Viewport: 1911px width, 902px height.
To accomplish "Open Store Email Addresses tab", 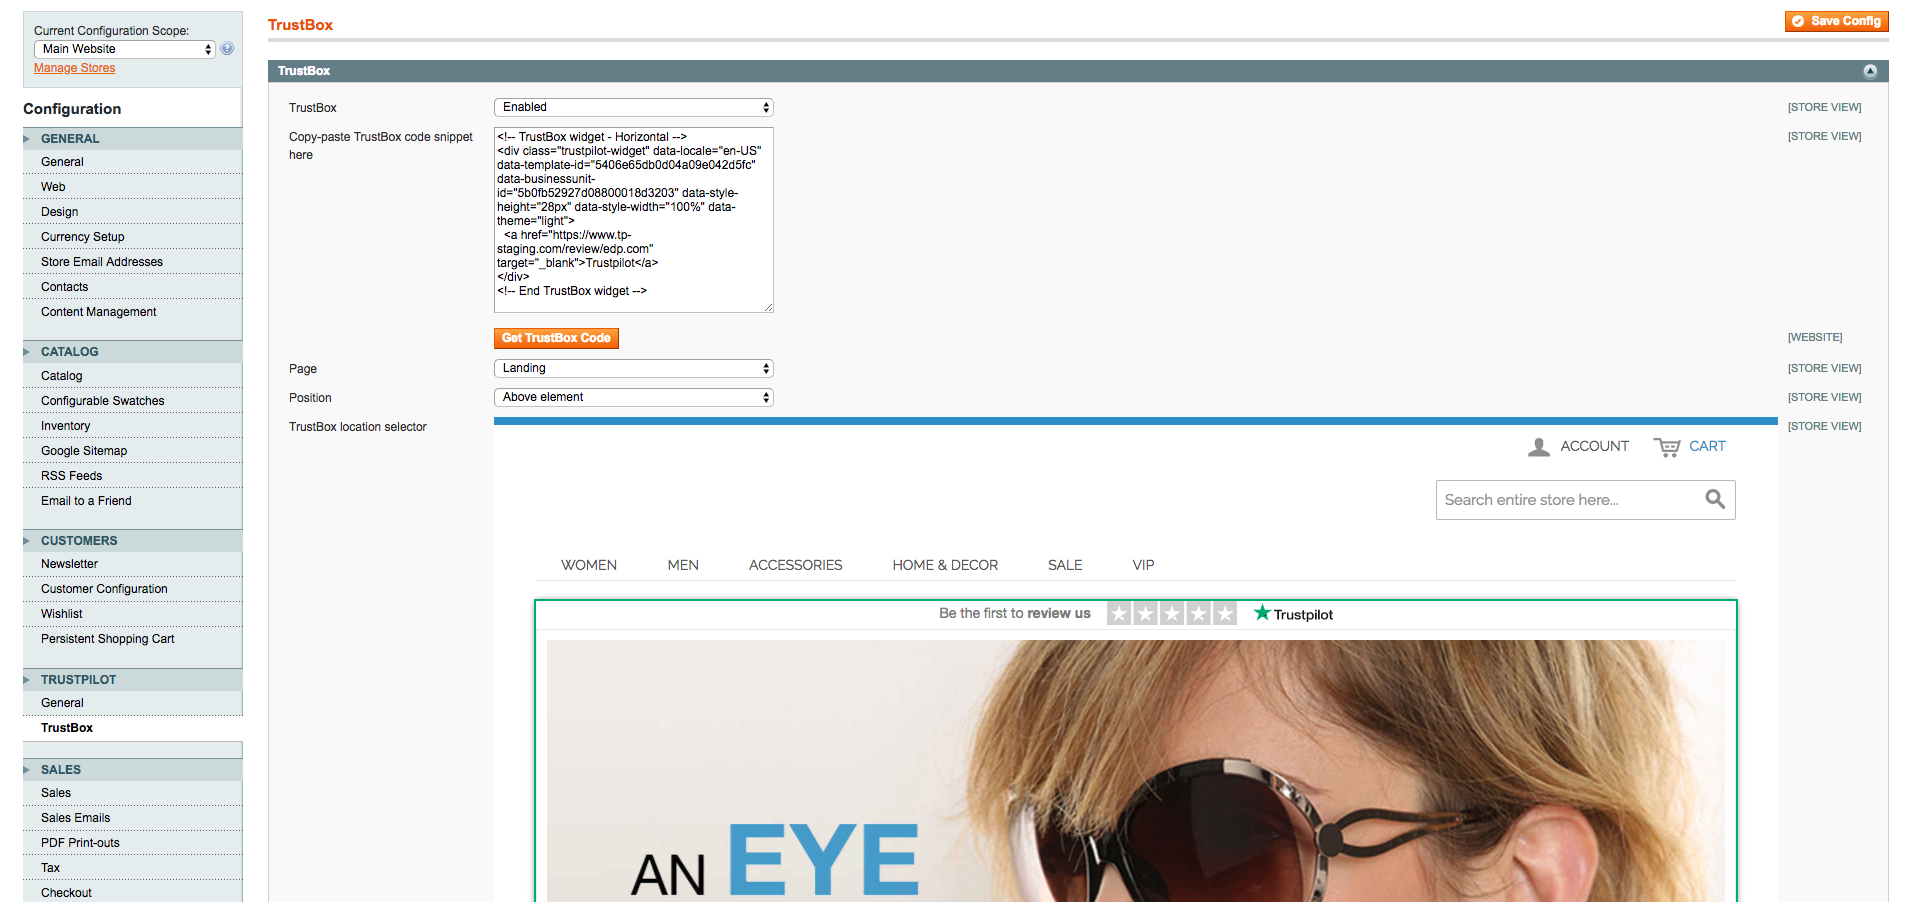I will (x=132, y=262).
